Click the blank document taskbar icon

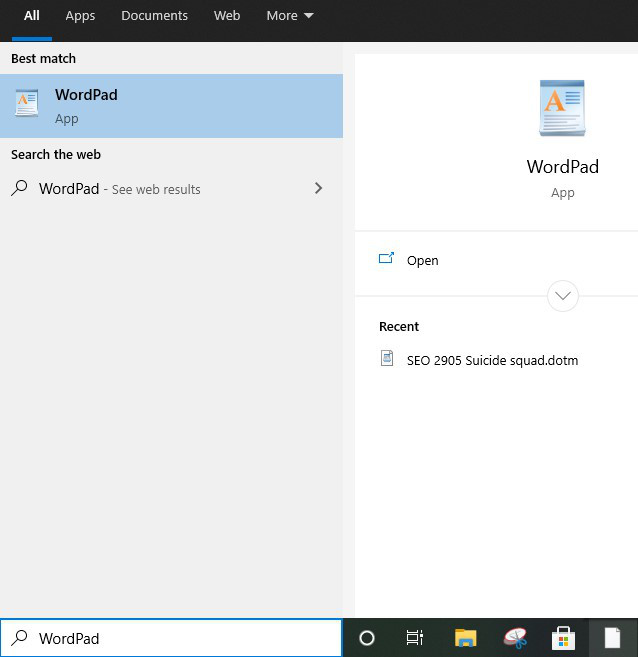(x=612, y=638)
